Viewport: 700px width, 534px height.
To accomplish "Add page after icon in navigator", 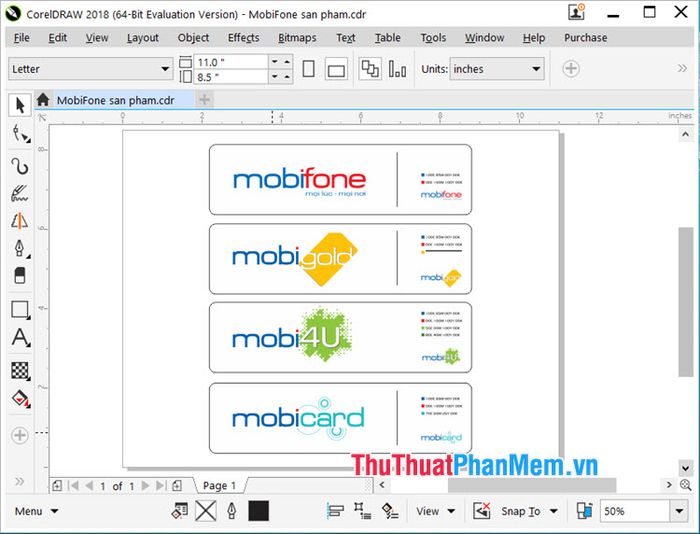I will [177, 485].
